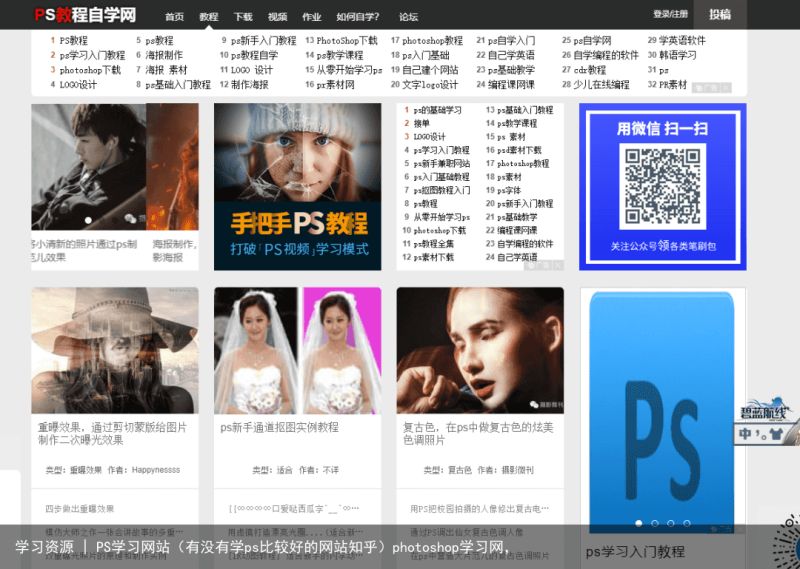Click the 制作海报 link

tap(249, 85)
